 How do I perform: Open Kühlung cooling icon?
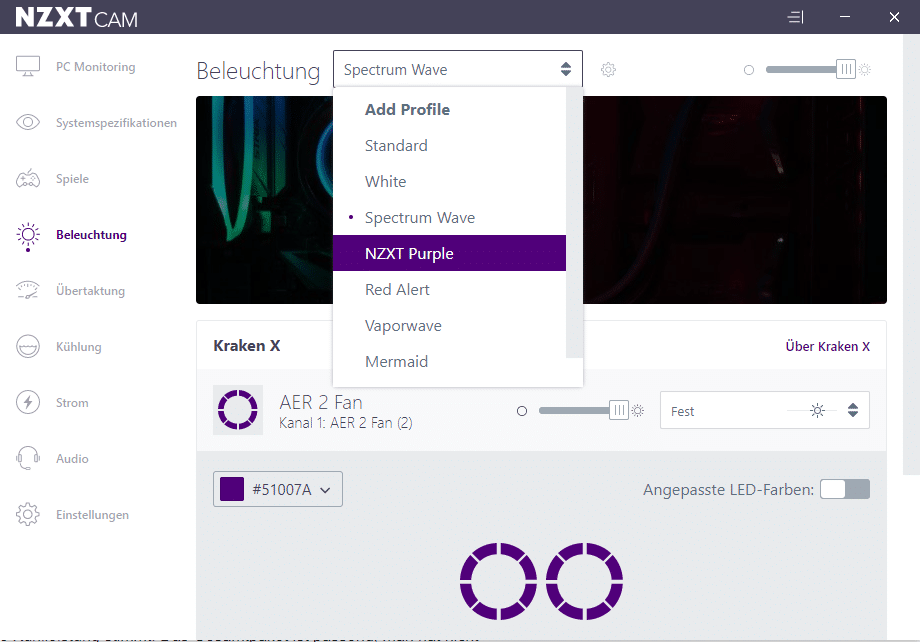[27, 347]
